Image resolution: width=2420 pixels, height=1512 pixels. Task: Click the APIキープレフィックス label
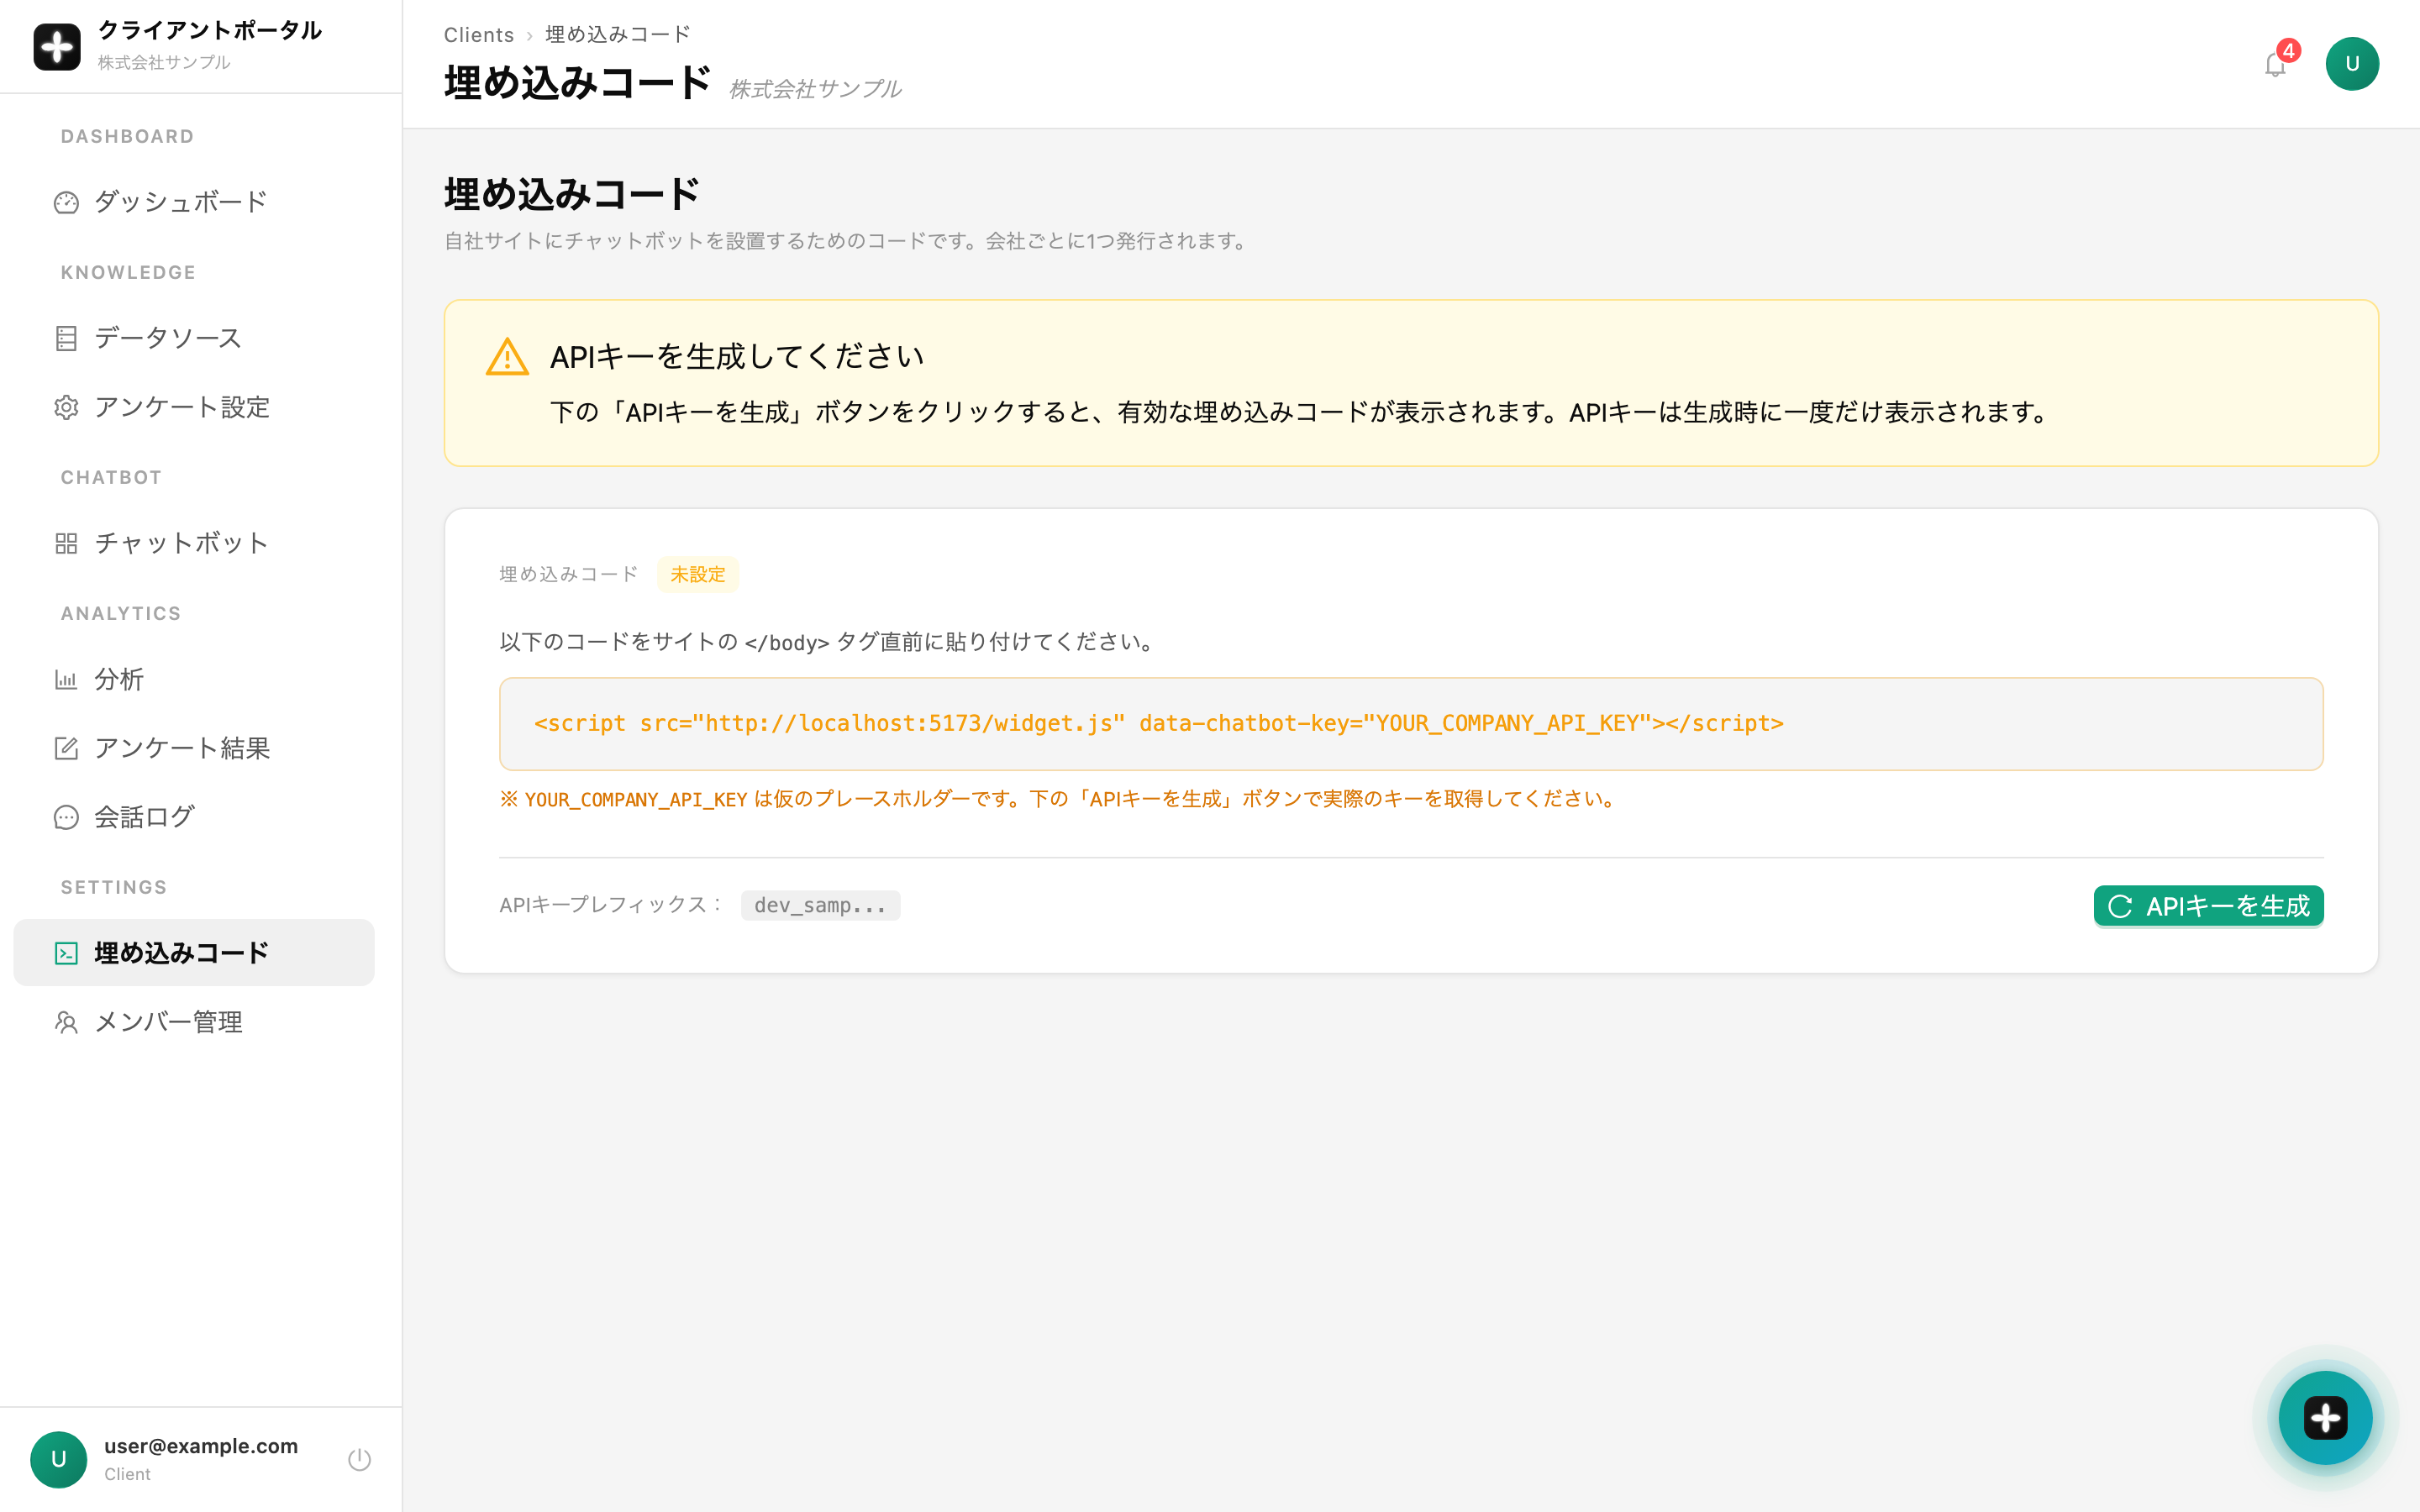pos(611,905)
